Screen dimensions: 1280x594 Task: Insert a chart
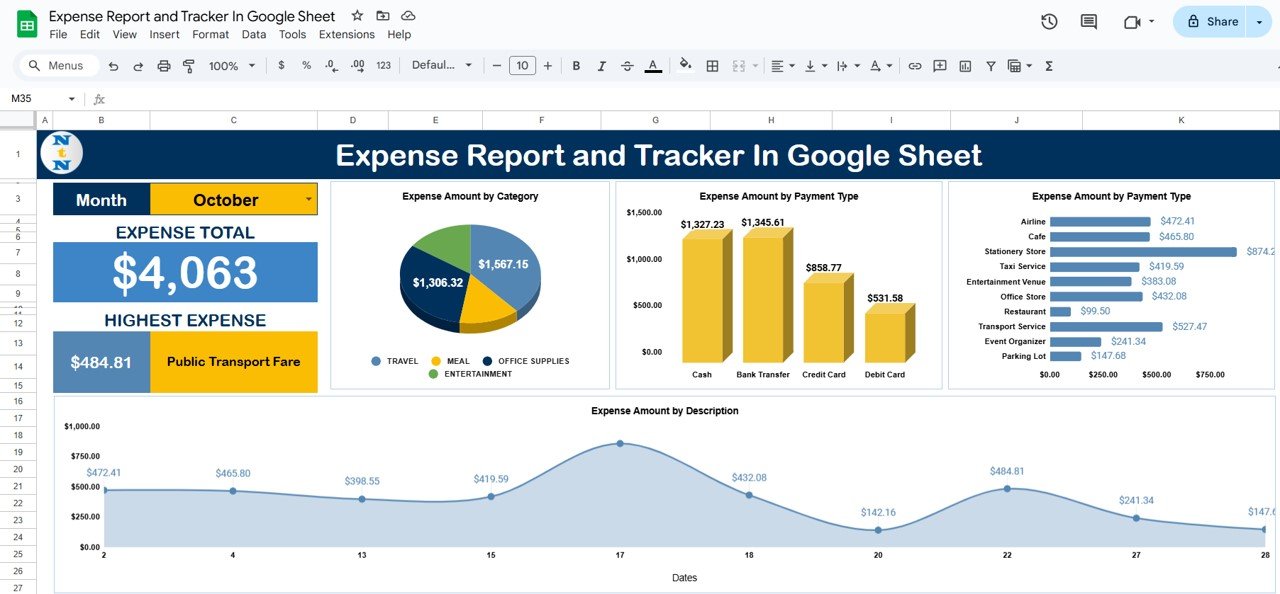tap(965, 66)
